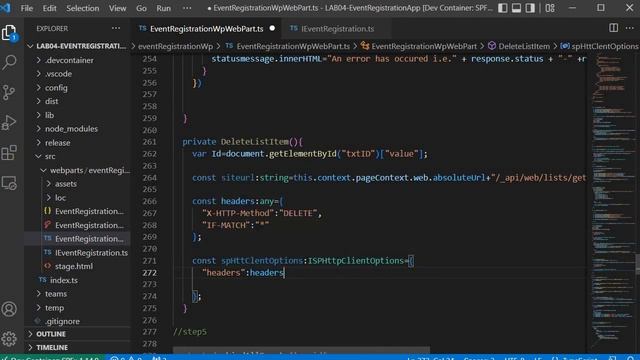Click the horizontal editor scrollbar
This screenshot has height=360, width=640.
pyautogui.click(x=301, y=350)
